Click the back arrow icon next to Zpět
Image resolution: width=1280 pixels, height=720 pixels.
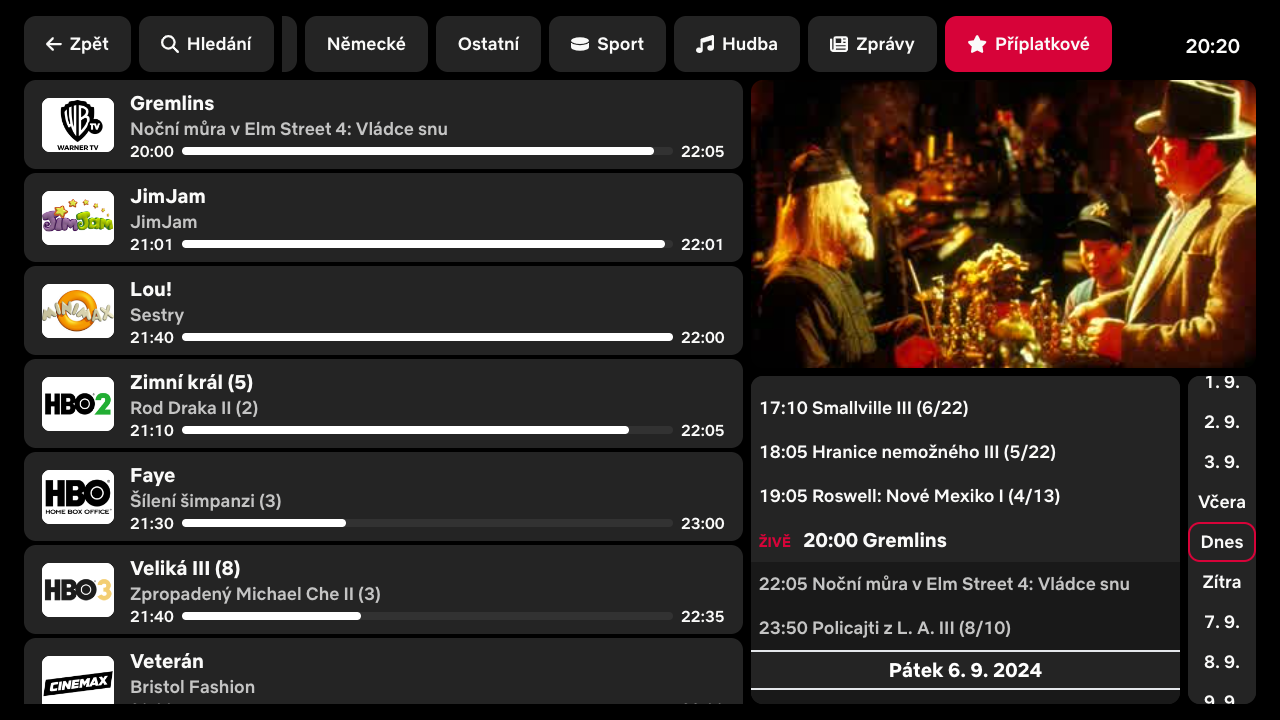[x=54, y=44]
